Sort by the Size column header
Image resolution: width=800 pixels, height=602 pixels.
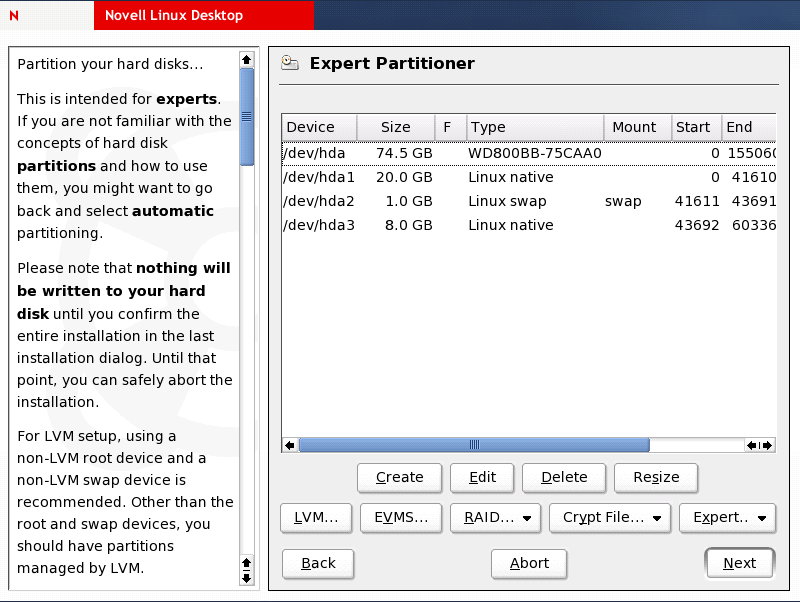pyautogui.click(x=395, y=127)
